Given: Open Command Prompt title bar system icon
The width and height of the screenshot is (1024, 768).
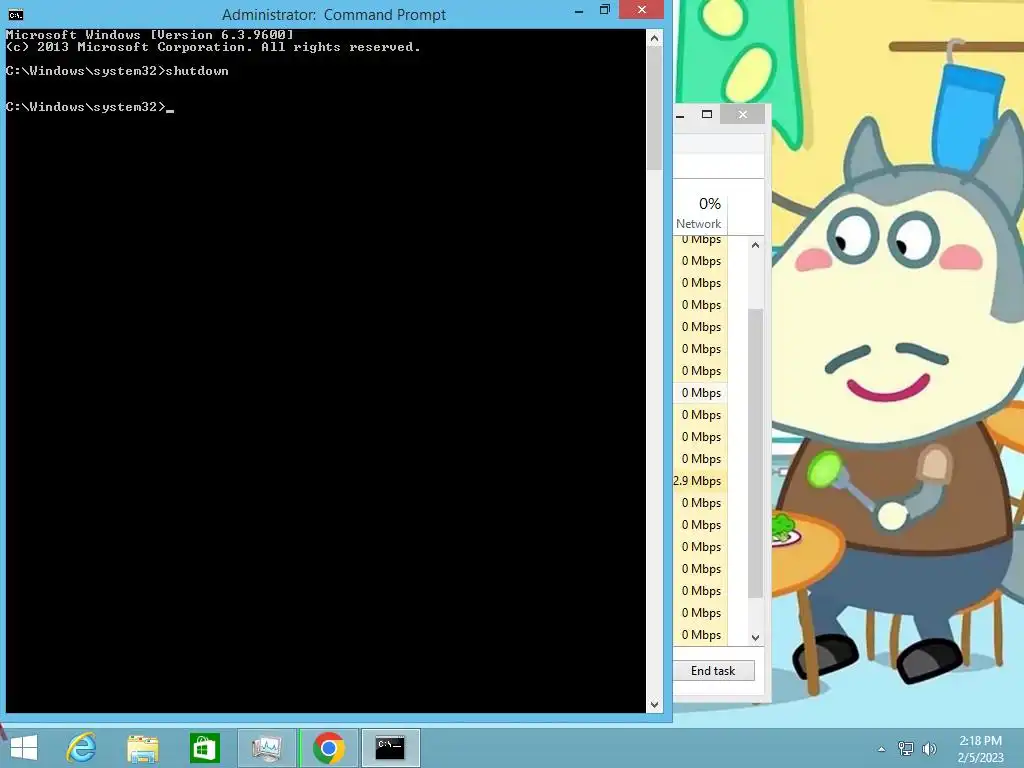Looking at the screenshot, I should [16, 15].
